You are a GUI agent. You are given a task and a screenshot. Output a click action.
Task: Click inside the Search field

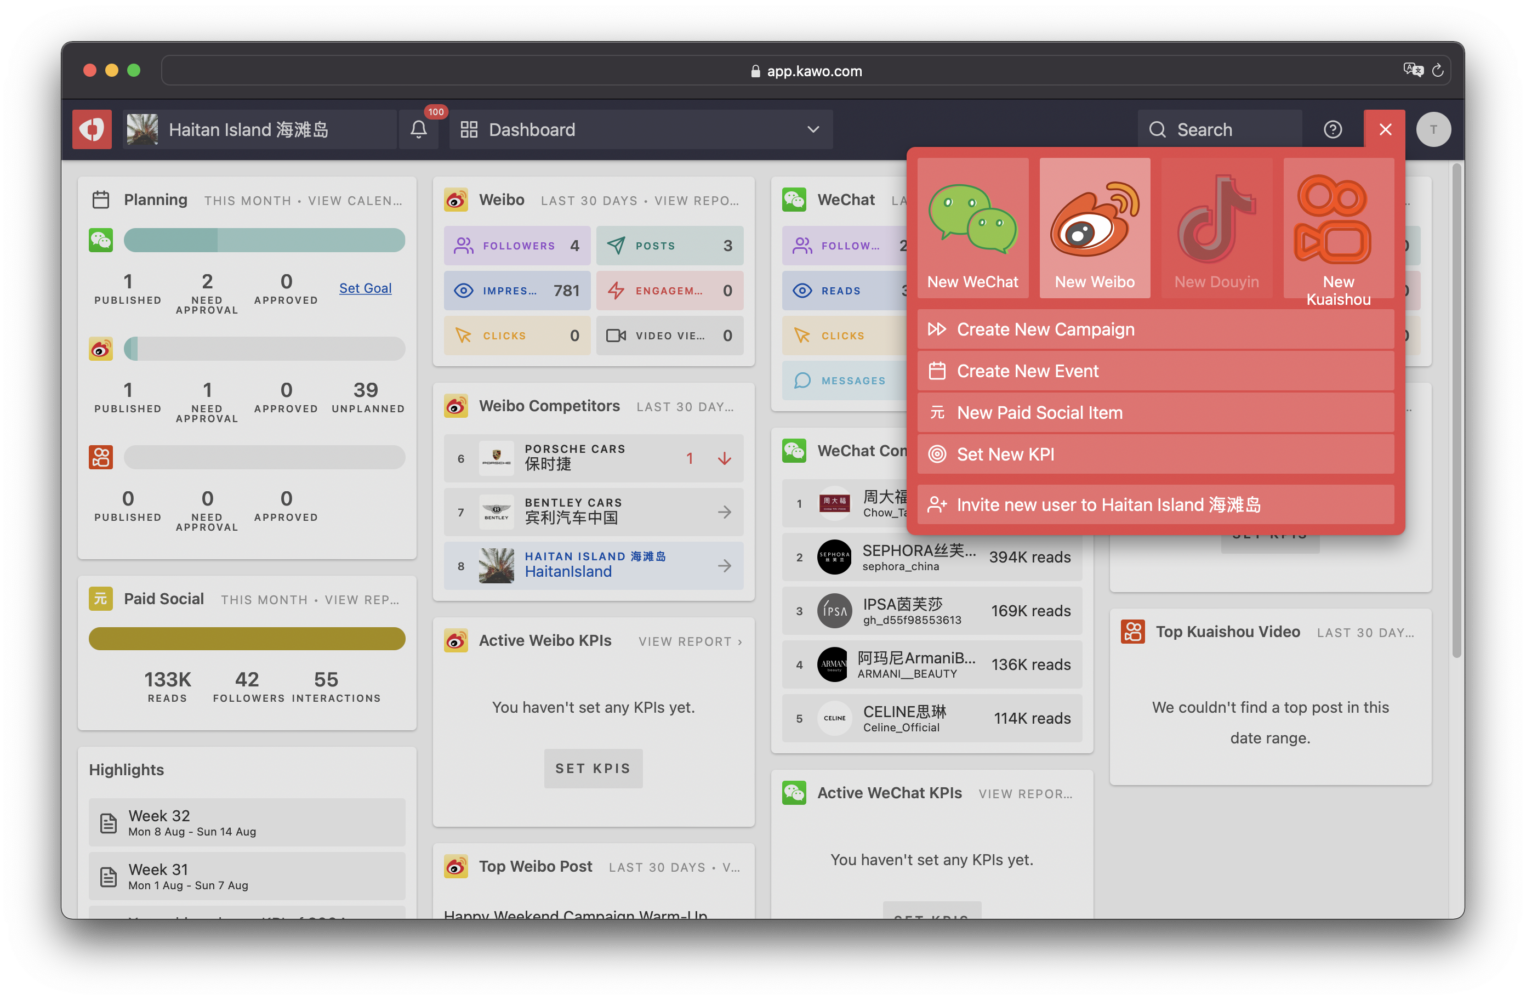point(1220,129)
